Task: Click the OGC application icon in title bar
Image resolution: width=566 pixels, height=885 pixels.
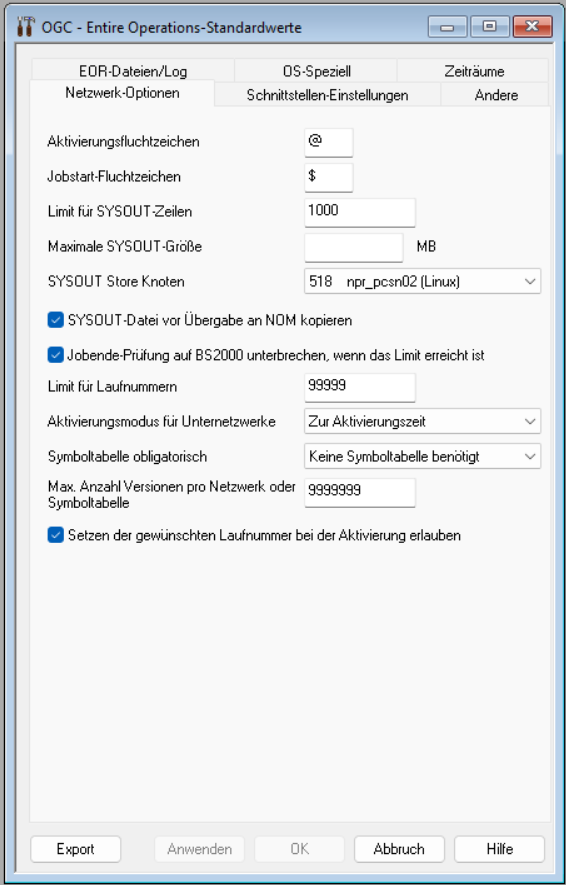Action: coord(25,27)
